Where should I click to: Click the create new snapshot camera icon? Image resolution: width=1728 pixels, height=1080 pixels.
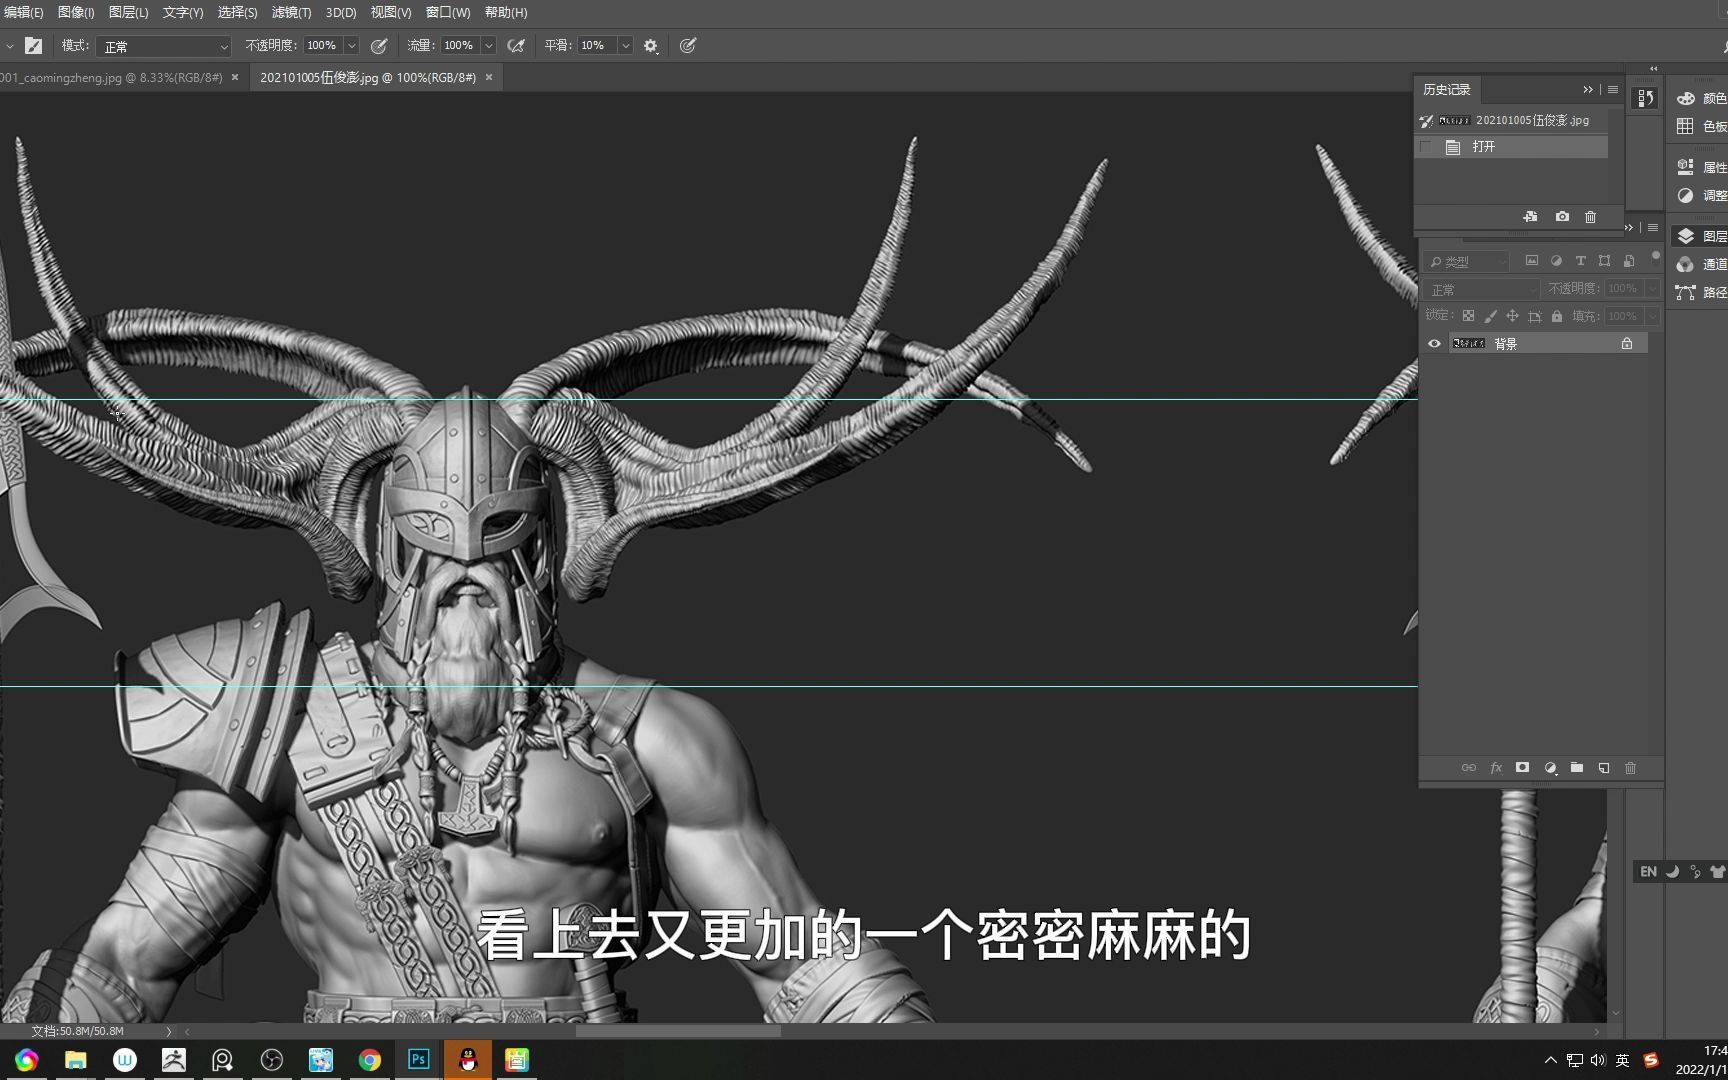1561,216
